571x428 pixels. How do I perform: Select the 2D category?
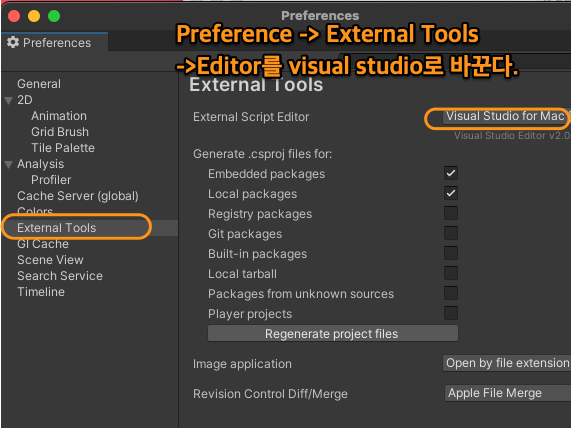25,100
